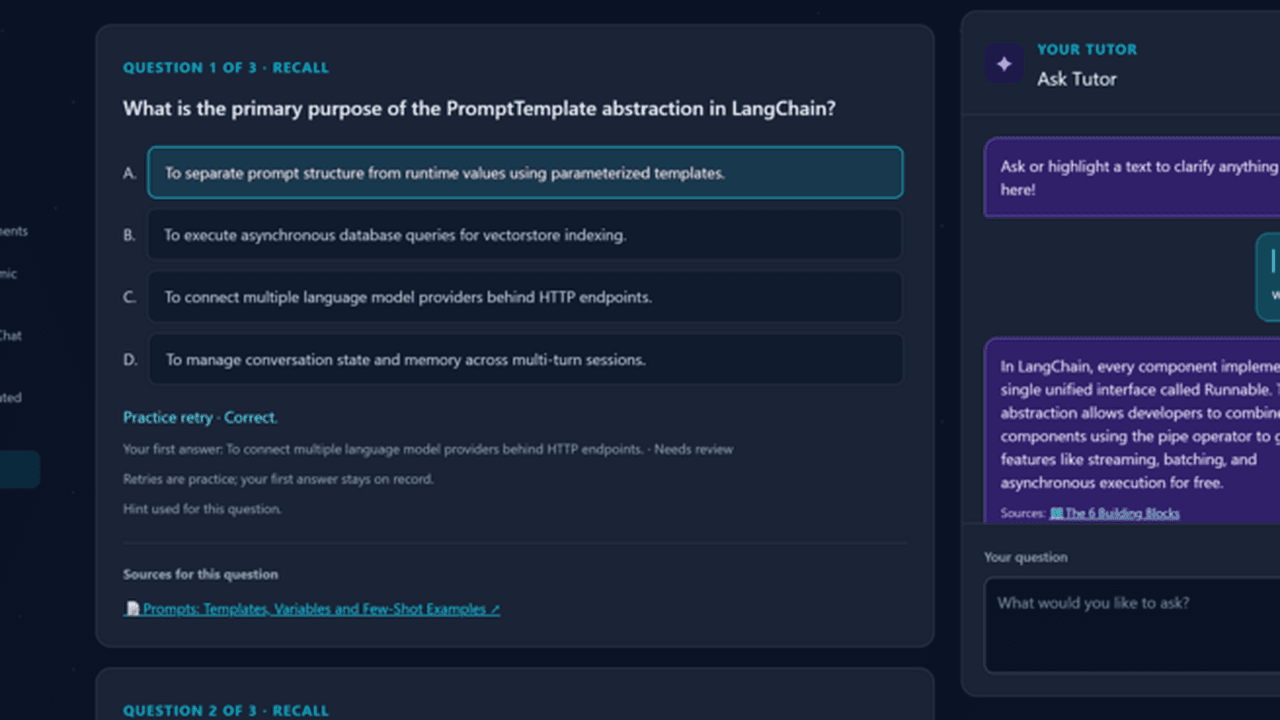Click the 'Your question' field label

1025,557
